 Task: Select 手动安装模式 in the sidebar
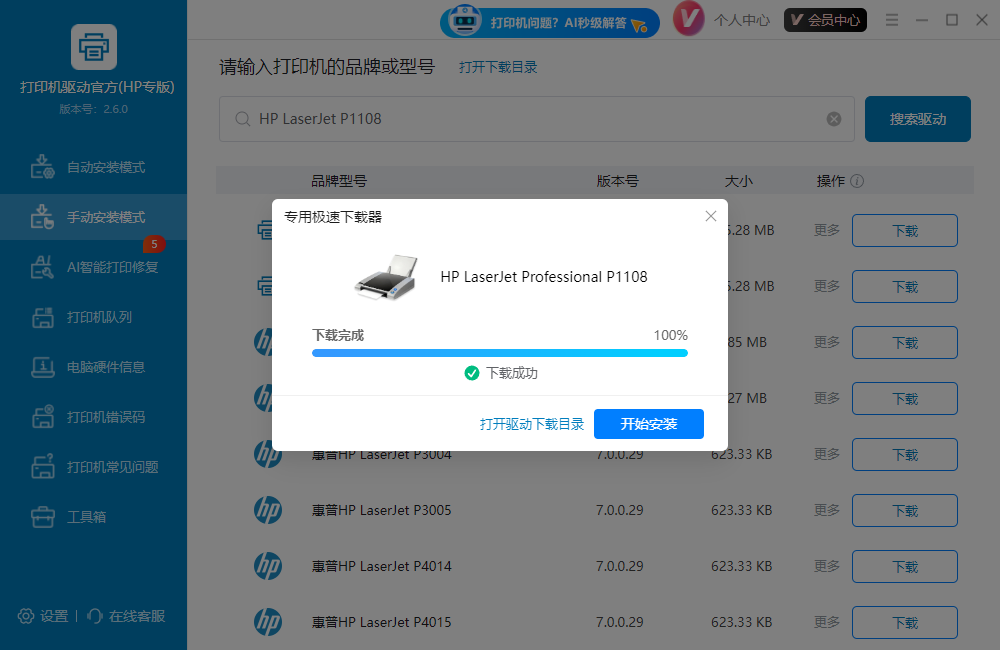click(105, 217)
